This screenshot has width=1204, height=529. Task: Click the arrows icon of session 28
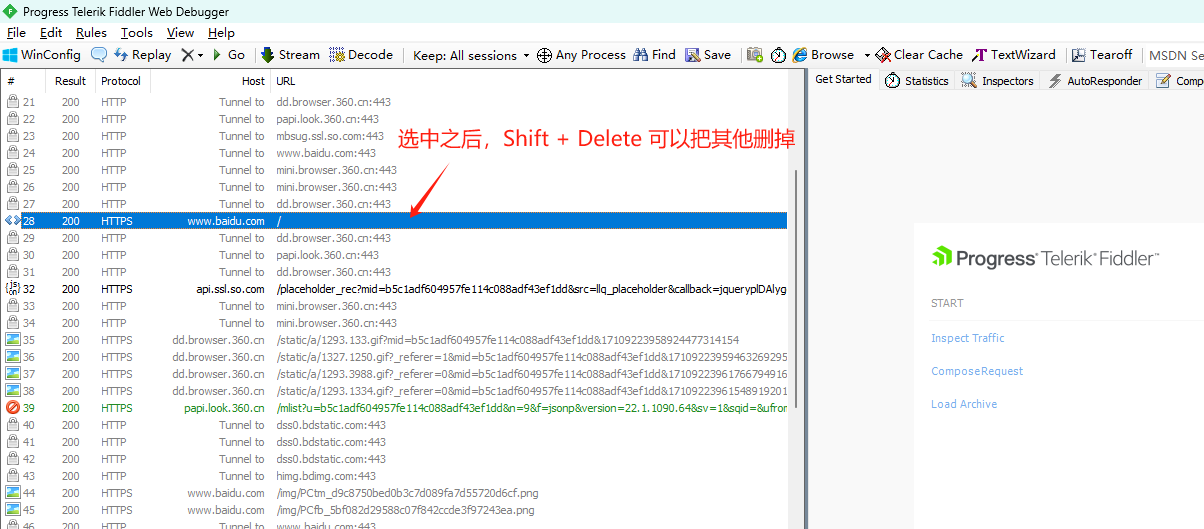coord(12,221)
